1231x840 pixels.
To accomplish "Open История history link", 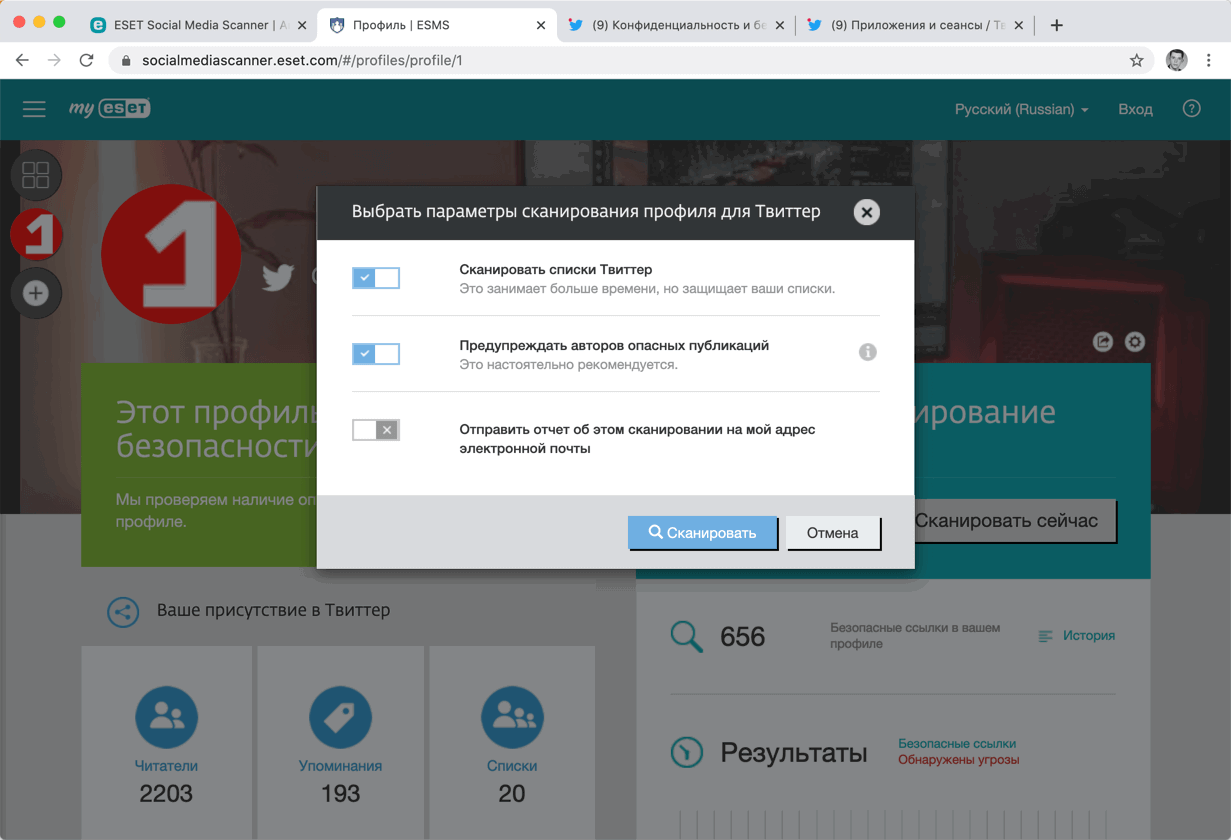I will click(1076, 635).
